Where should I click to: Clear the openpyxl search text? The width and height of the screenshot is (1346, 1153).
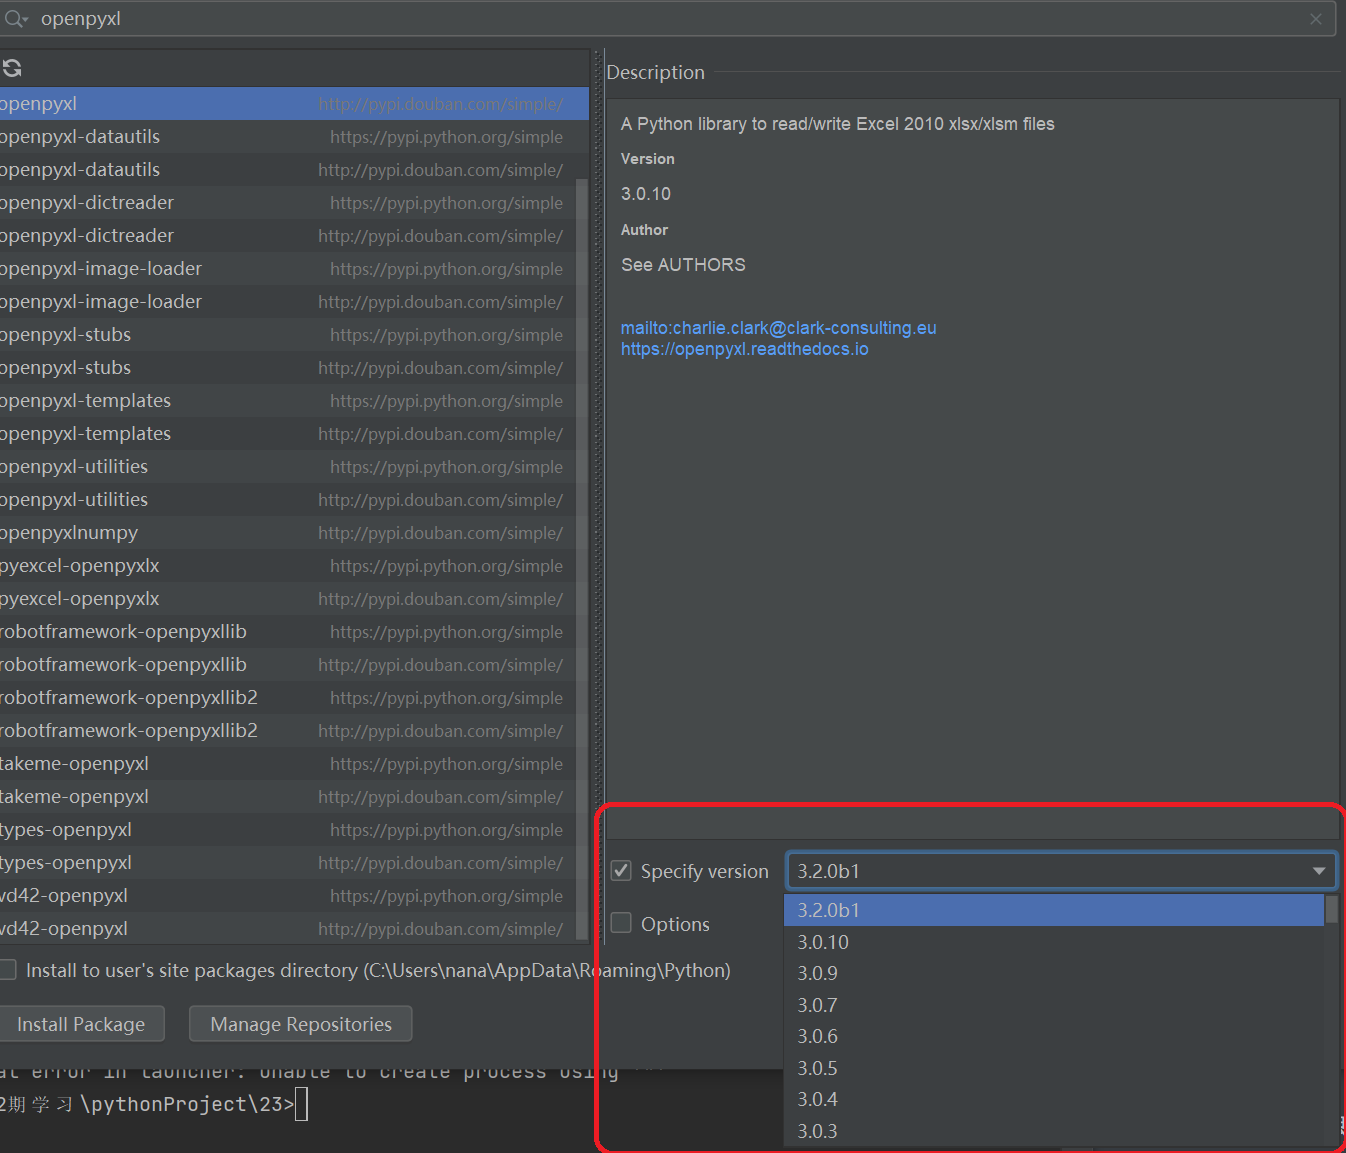(1316, 19)
